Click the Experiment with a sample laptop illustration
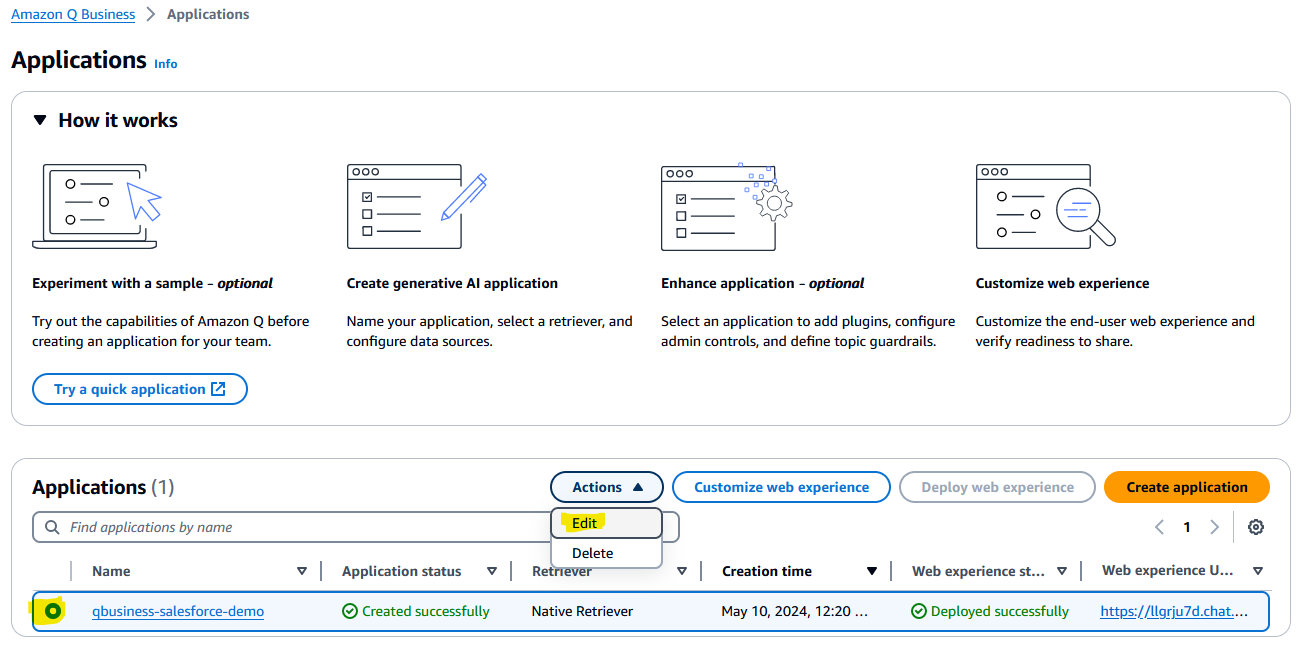 point(97,206)
